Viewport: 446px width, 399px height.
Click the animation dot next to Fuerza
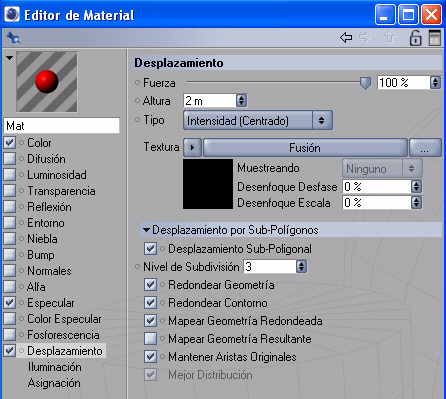click(137, 83)
